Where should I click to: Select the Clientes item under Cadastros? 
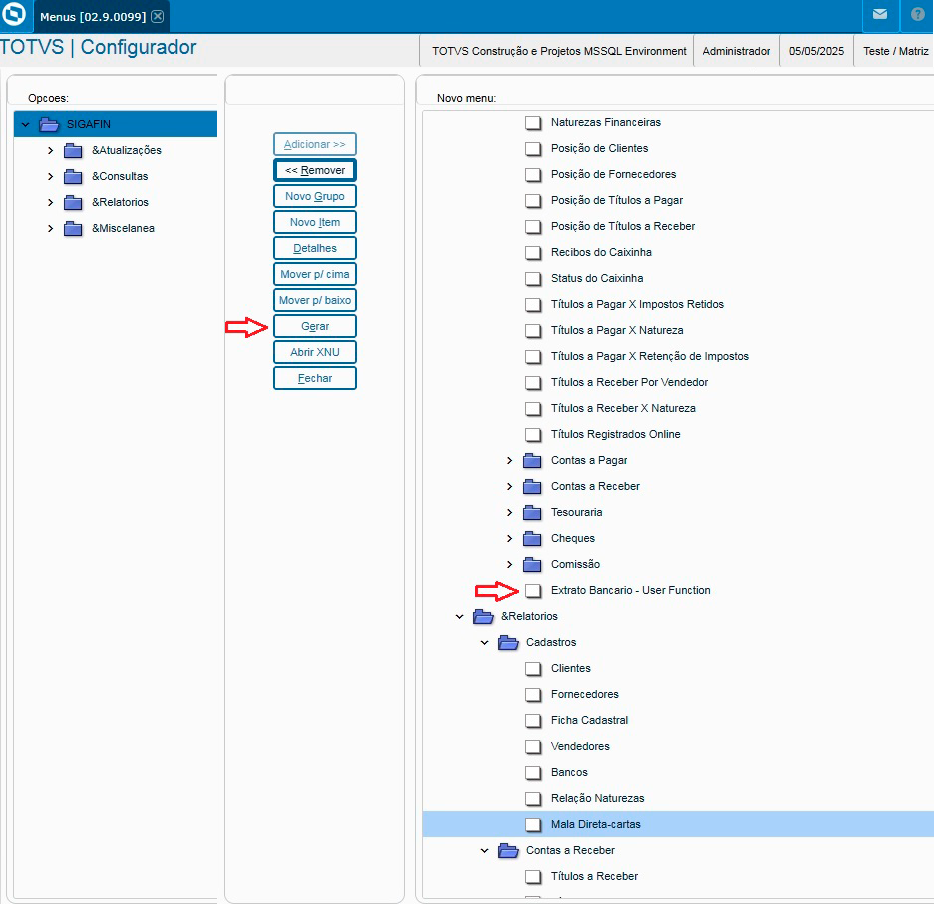571,668
